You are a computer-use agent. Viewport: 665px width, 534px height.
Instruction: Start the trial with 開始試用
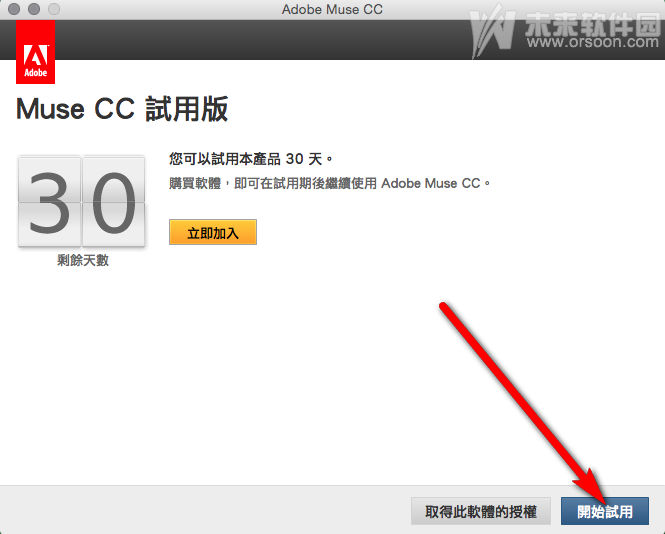605,512
